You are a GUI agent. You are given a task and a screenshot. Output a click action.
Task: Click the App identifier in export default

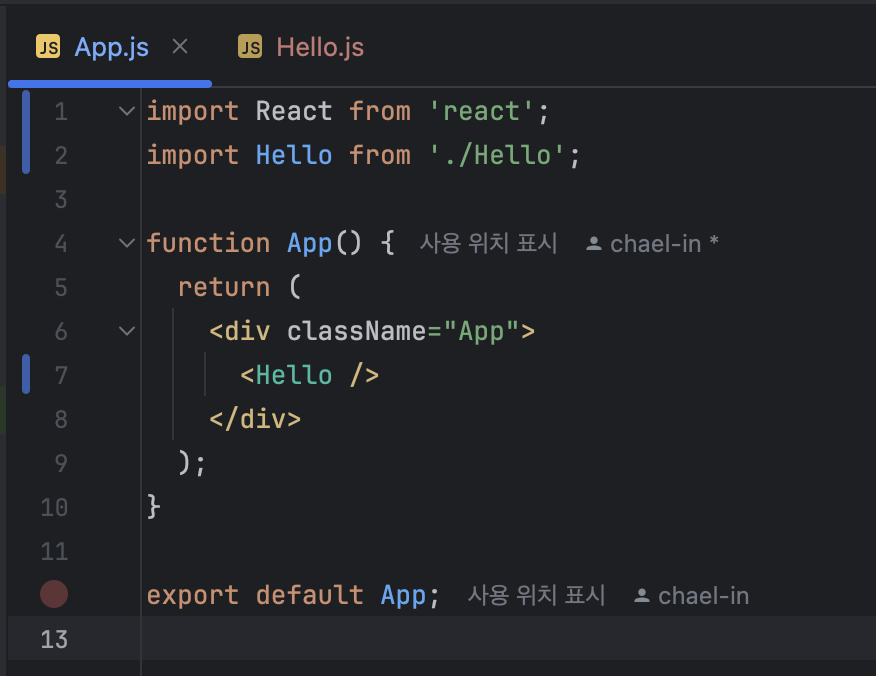[403, 596]
